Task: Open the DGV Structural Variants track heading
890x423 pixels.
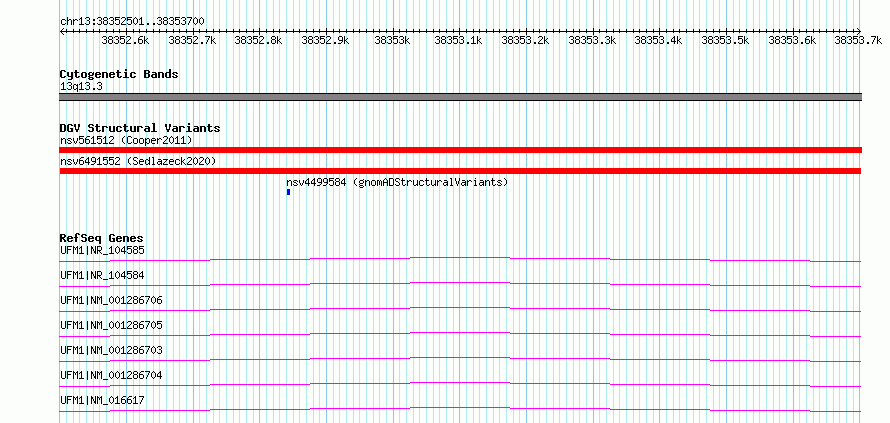Action: point(140,128)
